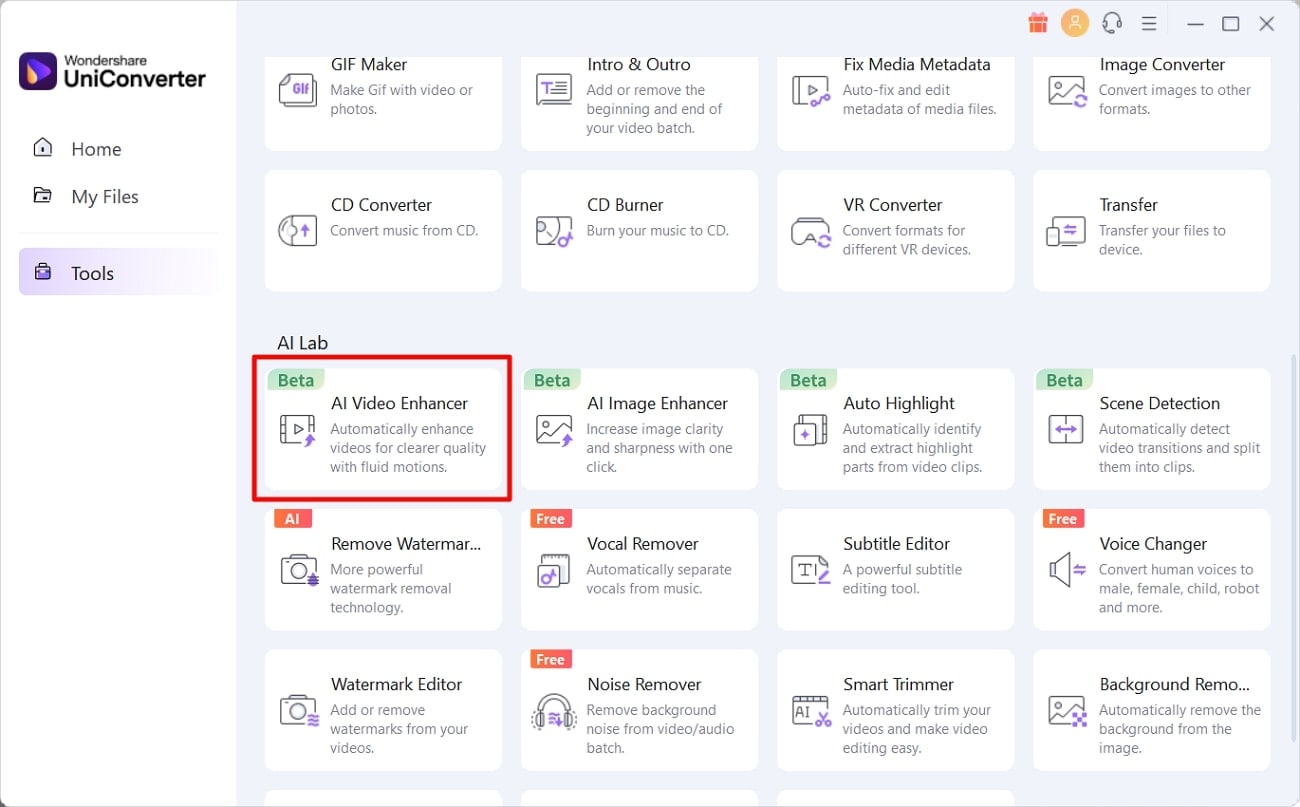Click the CD Burner icon
This screenshot has height=807, width=1300.
pyautogui.click(x=554, y=230)
